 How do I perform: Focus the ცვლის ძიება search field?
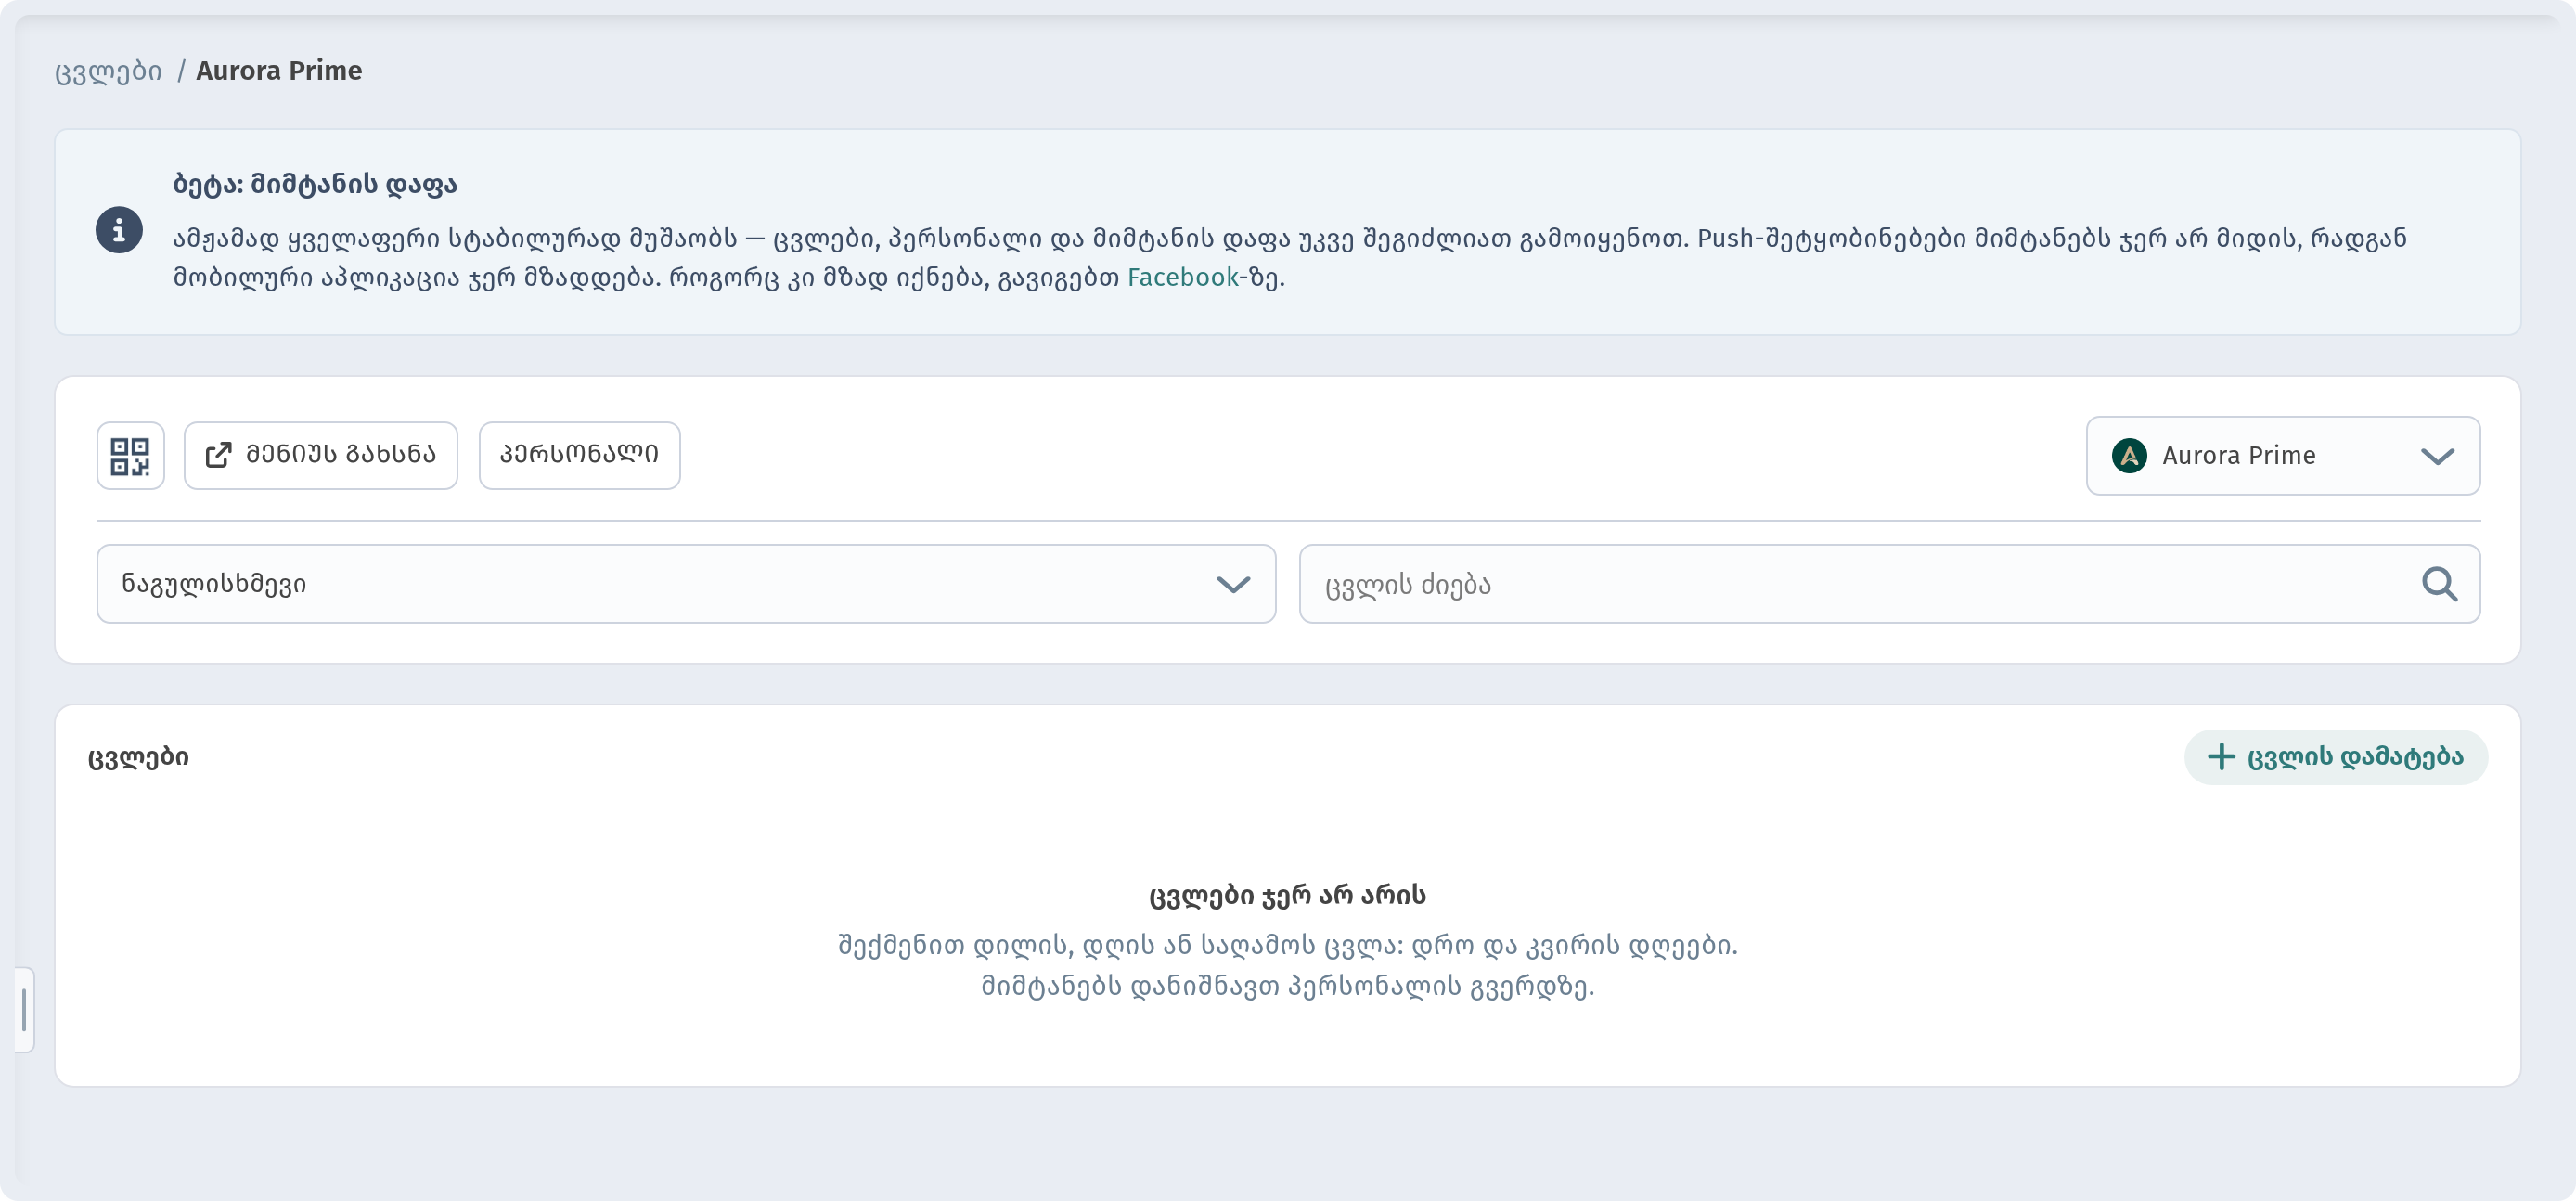point(1889,584)
